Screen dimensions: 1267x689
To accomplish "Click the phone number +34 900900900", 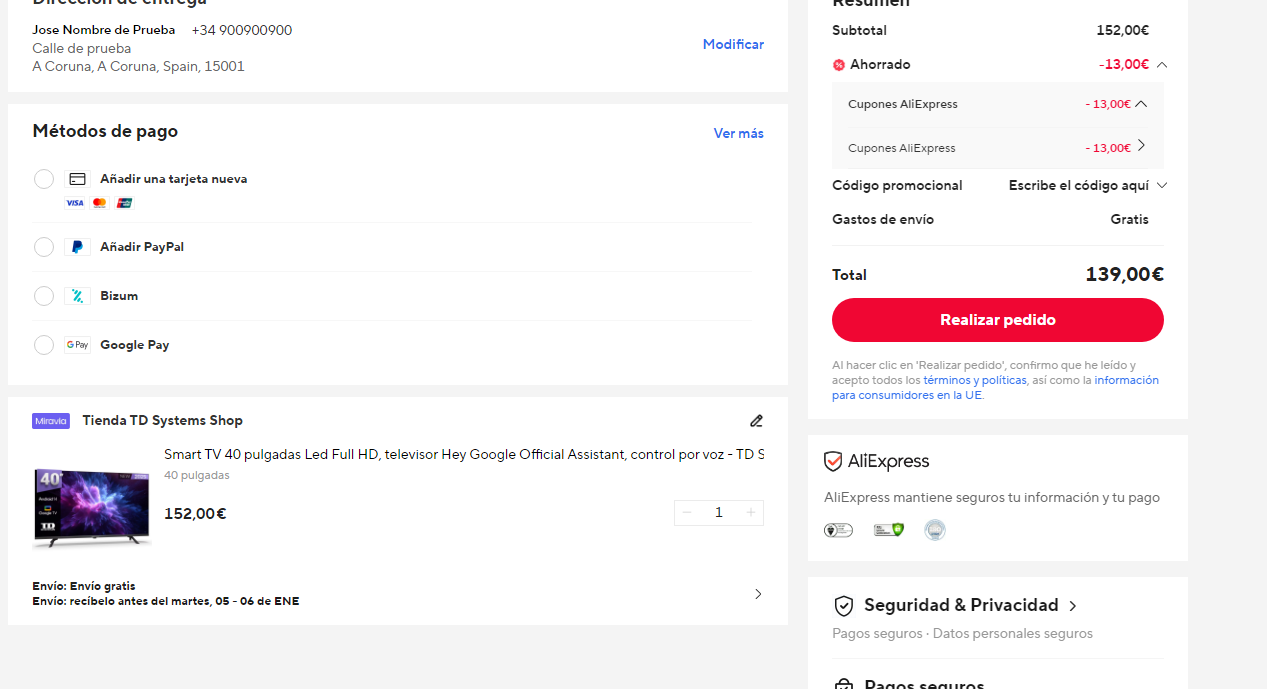I will coord(242,30).
